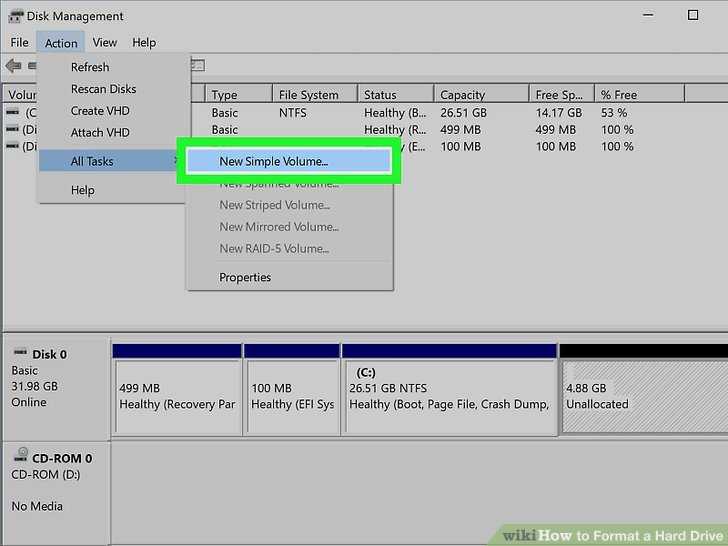Image resolution: width=728 pixels, height=546 pixels.
Task: Click the Back arrow toolbar icon
Action: coord(13,66)
